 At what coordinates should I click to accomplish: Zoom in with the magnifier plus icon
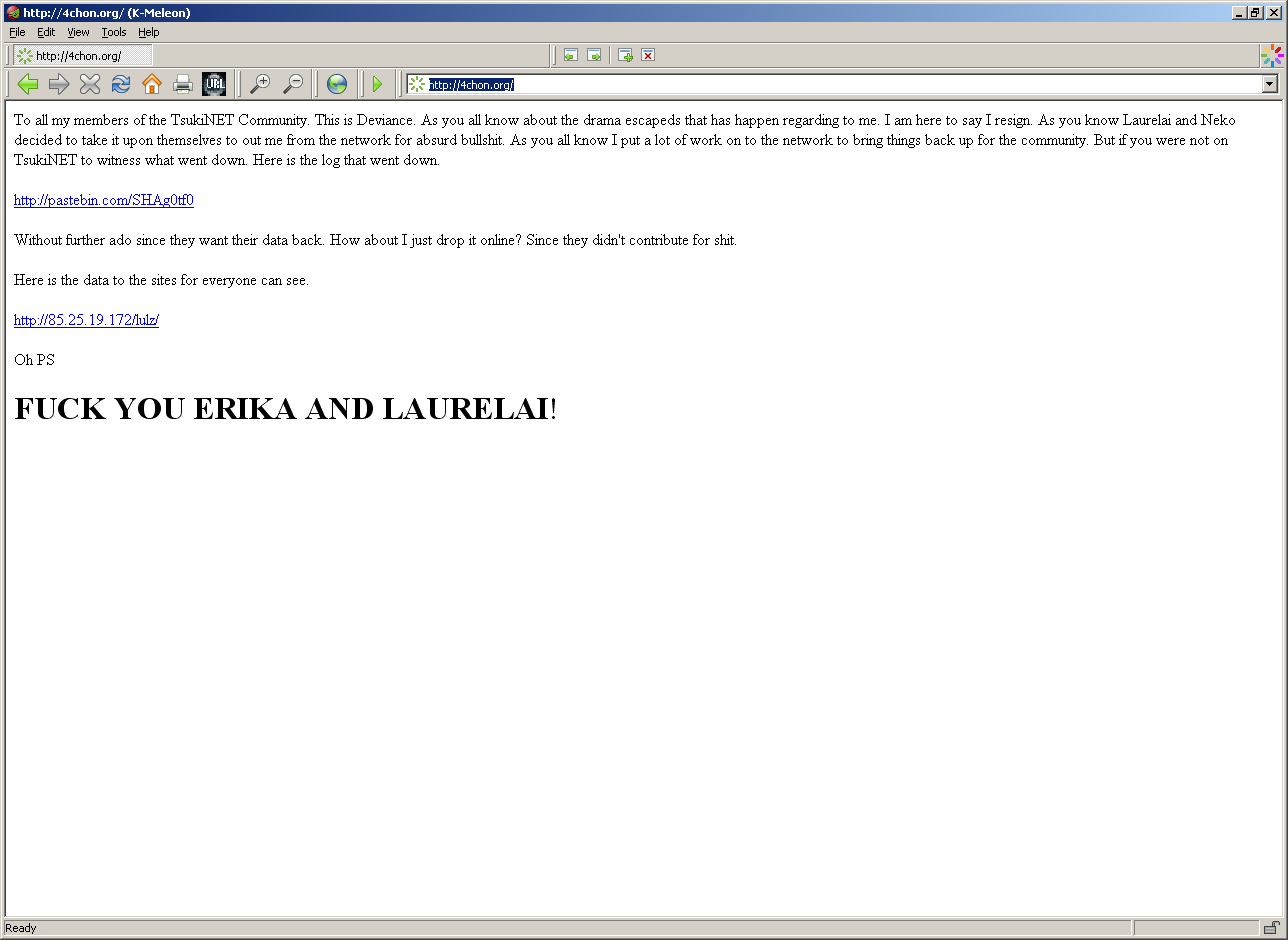[x=260, y=84]
